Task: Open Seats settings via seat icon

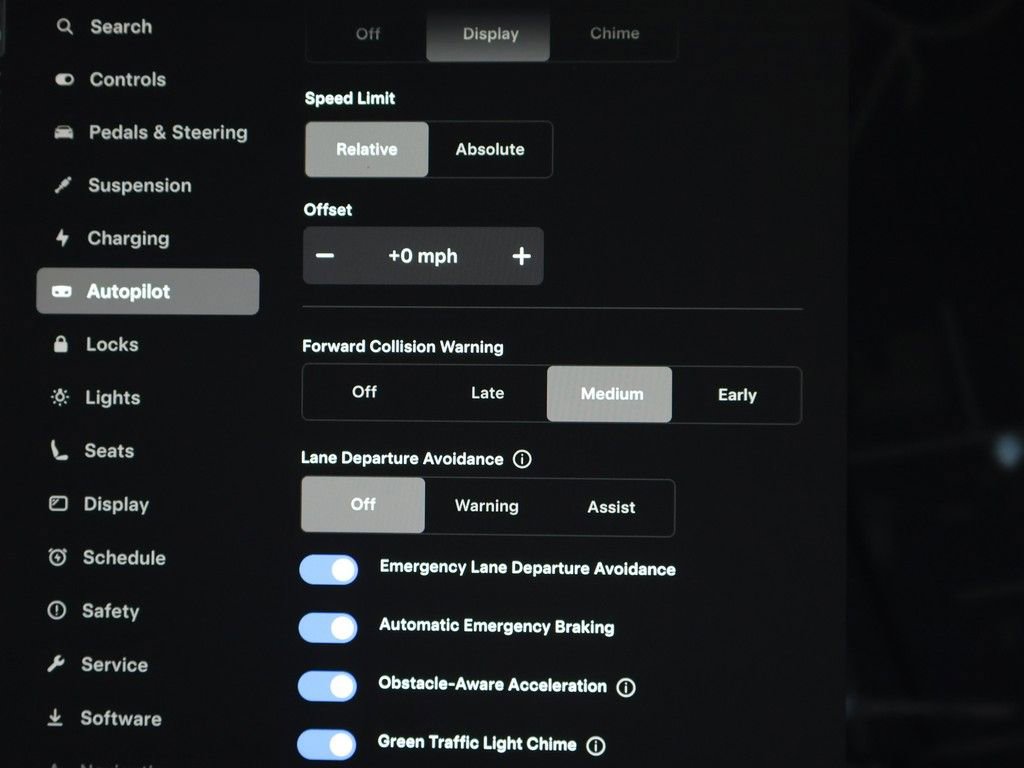Action: 62,451
